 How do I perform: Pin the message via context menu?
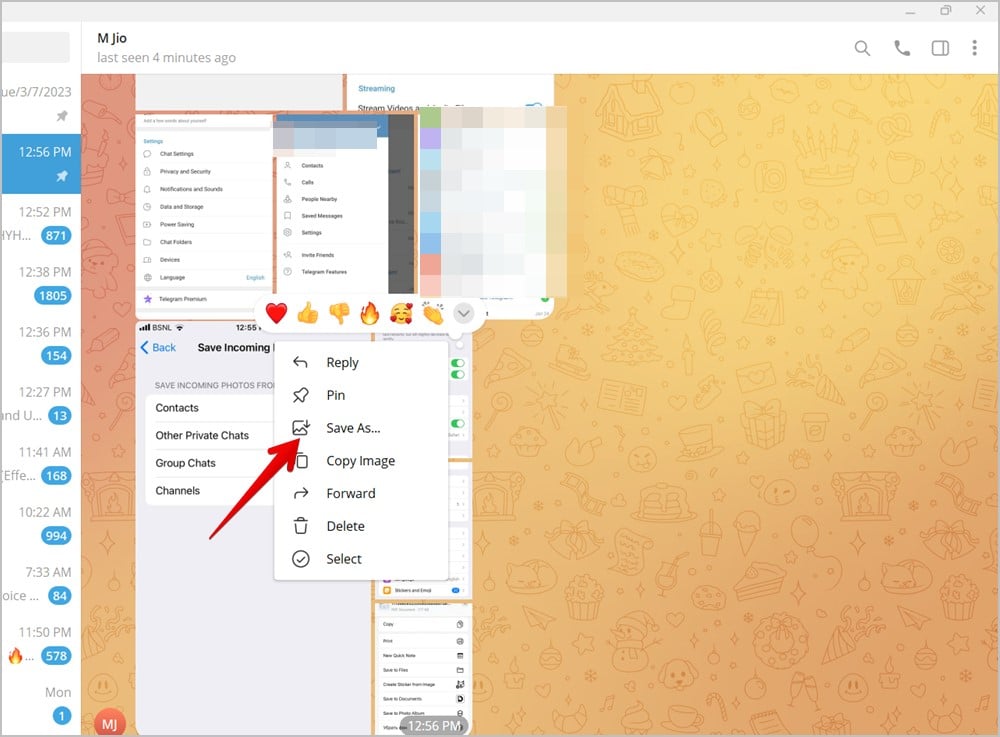(335, 395)
